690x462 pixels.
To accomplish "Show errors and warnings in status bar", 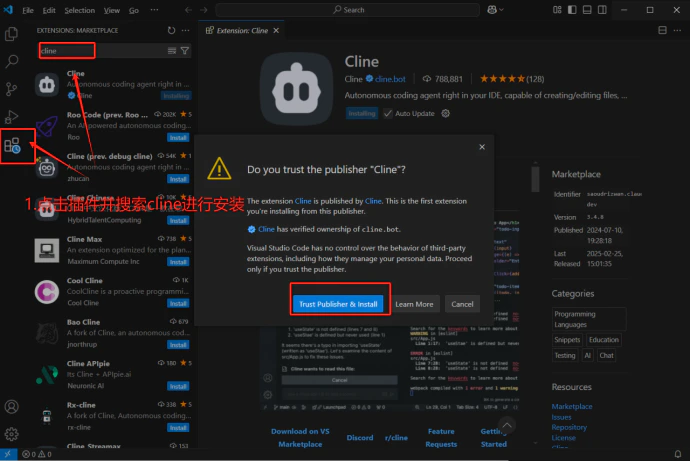I will 37,454.
